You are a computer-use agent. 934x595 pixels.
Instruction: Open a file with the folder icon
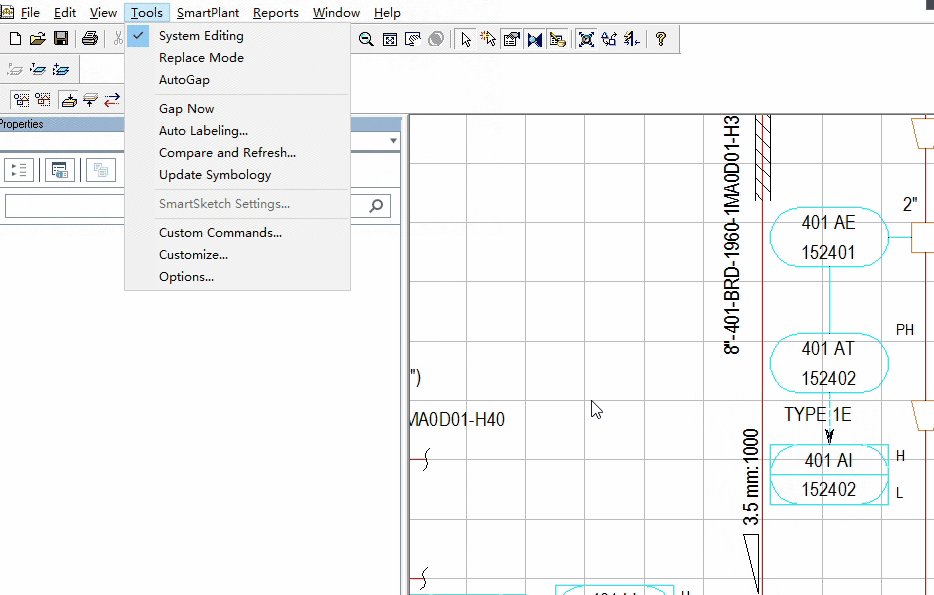[x=38, y=39]
